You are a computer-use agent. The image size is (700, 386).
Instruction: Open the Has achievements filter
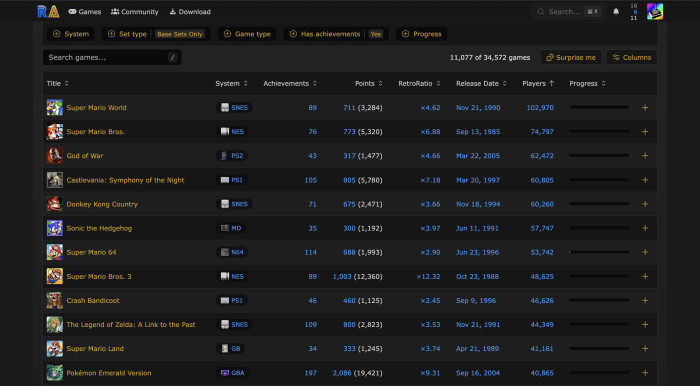[336, 34]
